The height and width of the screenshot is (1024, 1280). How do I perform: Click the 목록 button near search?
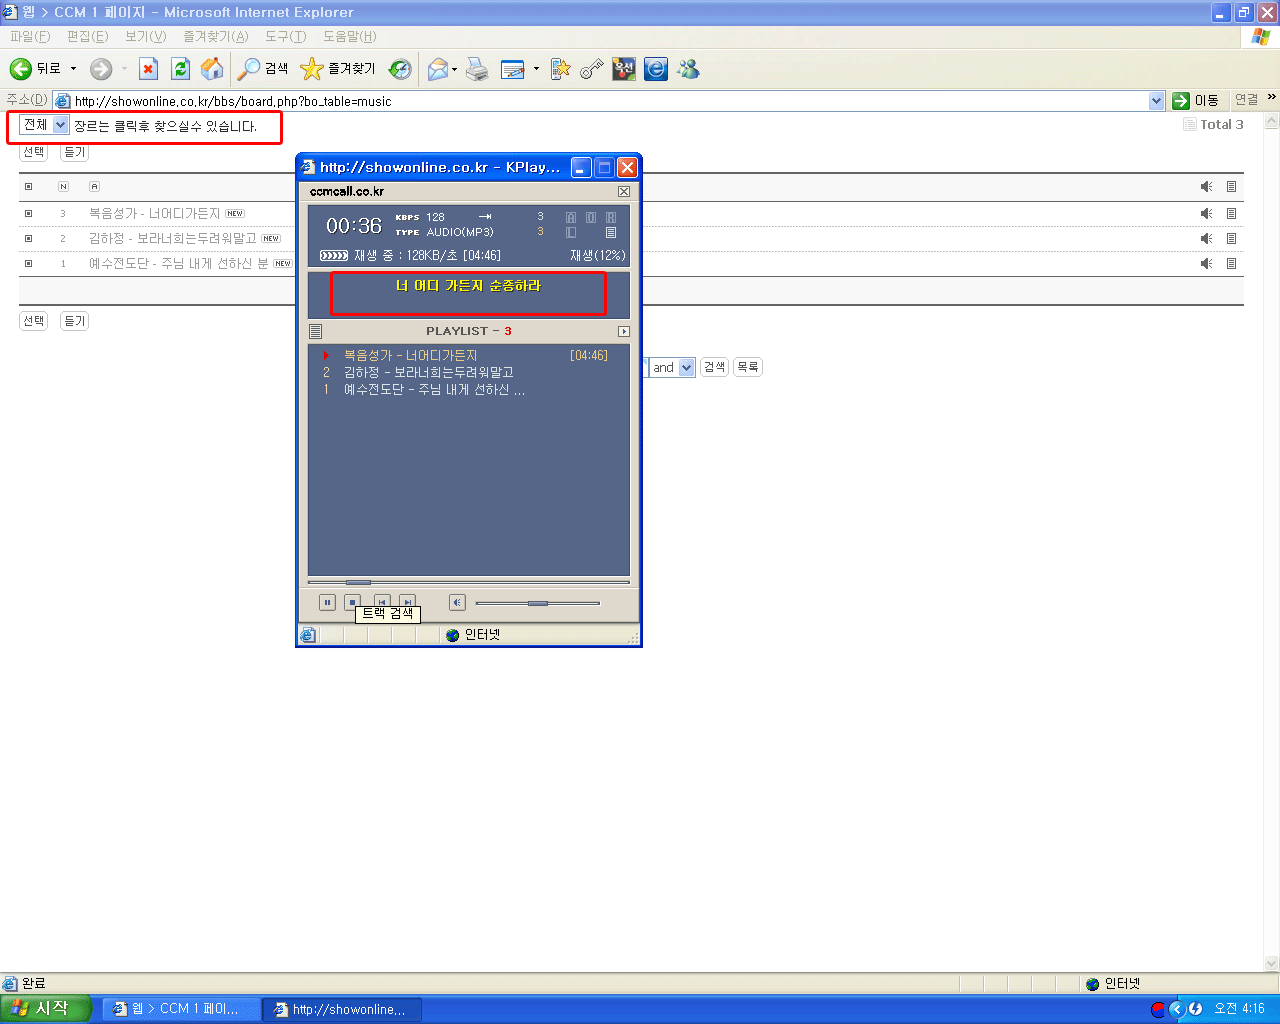pos(747,367)
